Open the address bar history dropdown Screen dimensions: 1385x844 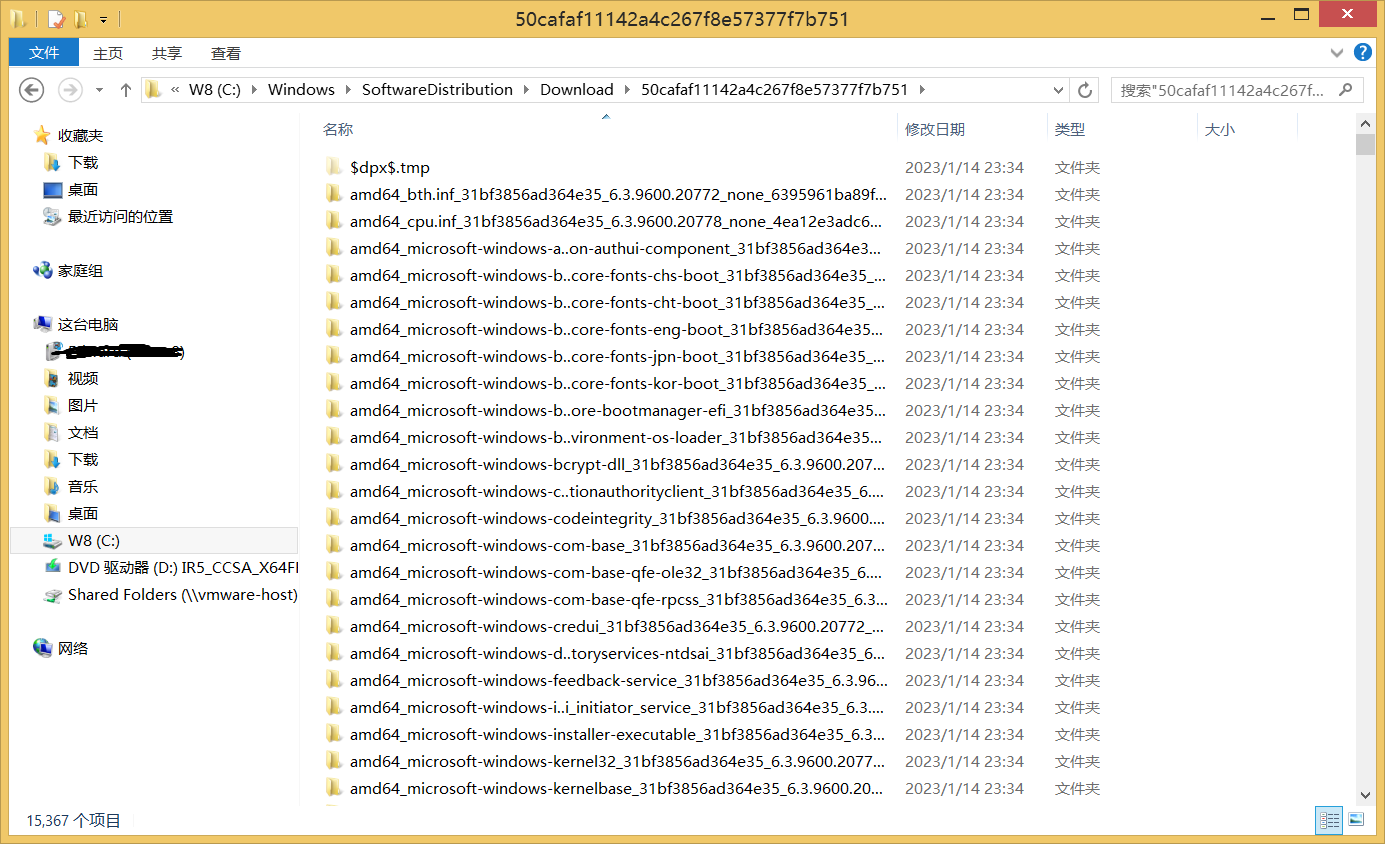[x=1059, y=89]
